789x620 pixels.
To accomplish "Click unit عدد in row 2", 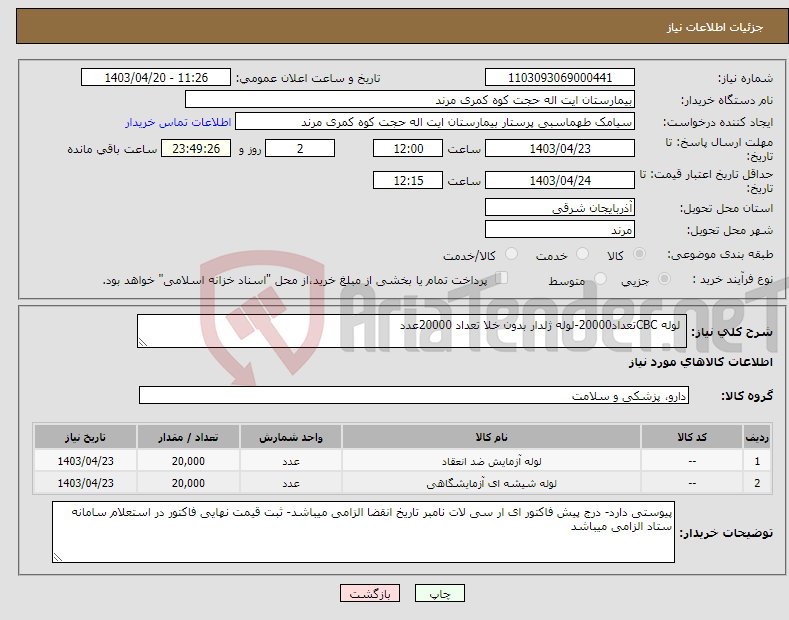I will (x=291, y=483).
